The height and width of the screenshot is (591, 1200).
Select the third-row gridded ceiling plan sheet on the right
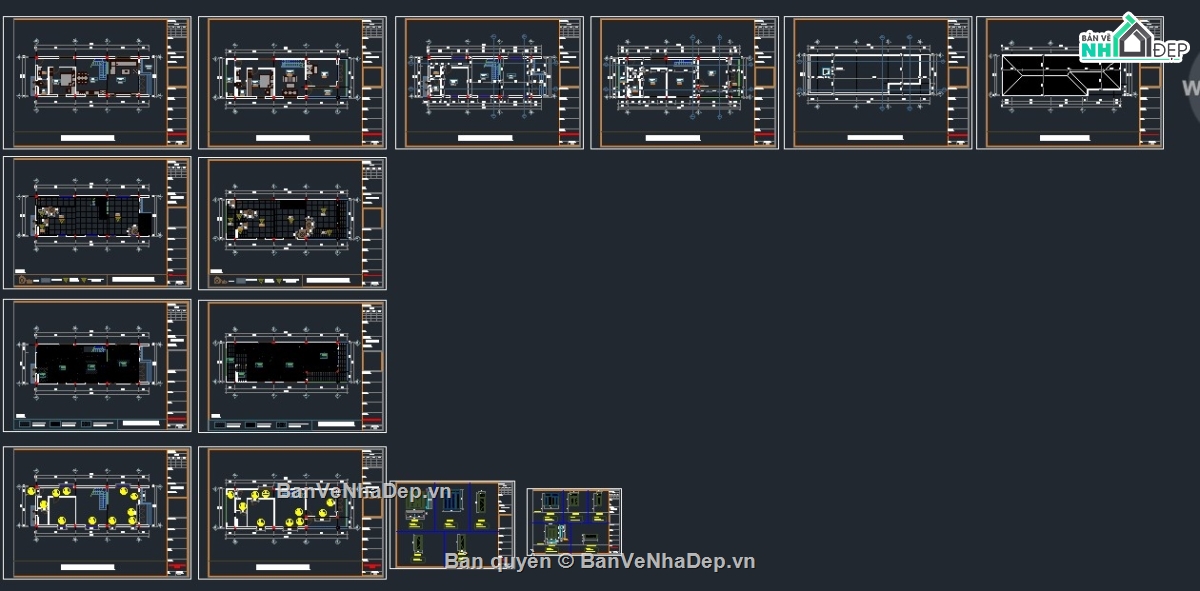tap(292, 366)
